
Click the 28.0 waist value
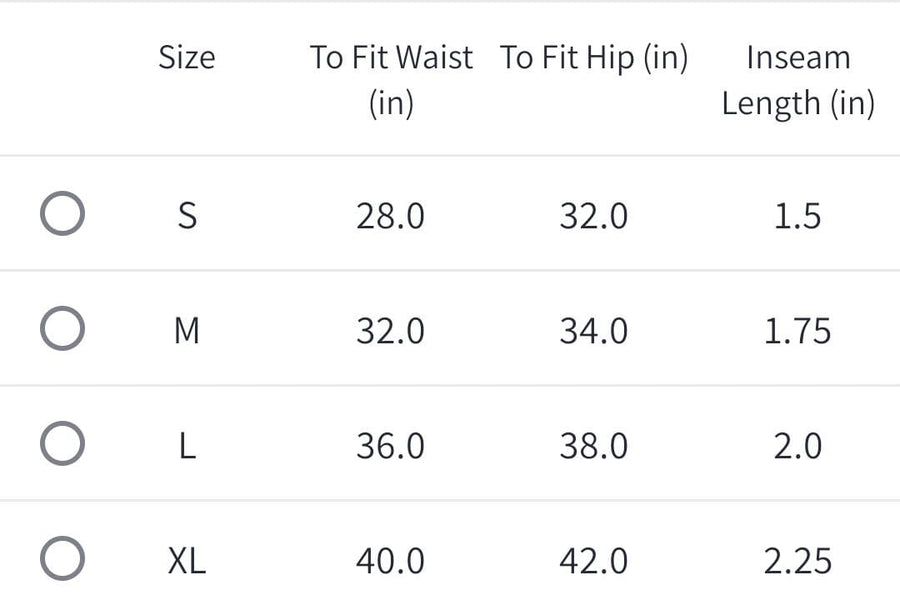390,216
